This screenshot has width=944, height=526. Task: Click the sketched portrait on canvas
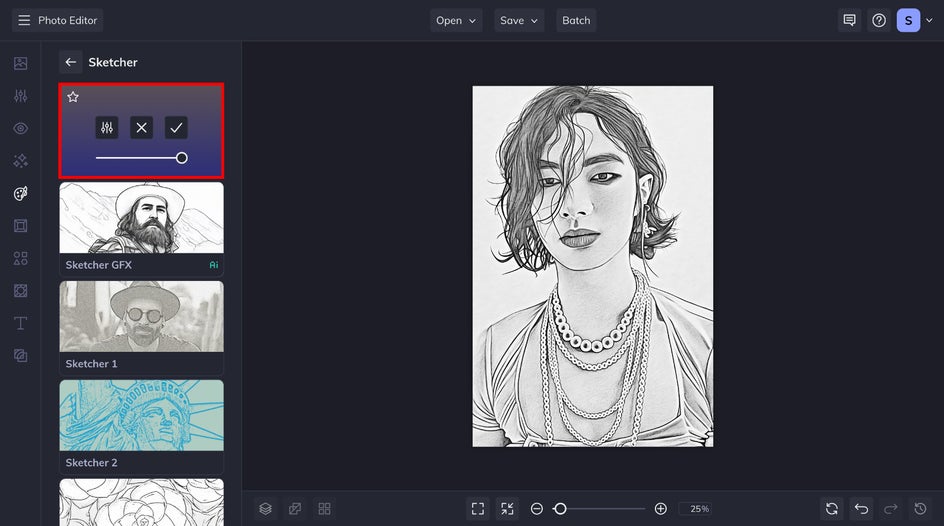[592, 266]
